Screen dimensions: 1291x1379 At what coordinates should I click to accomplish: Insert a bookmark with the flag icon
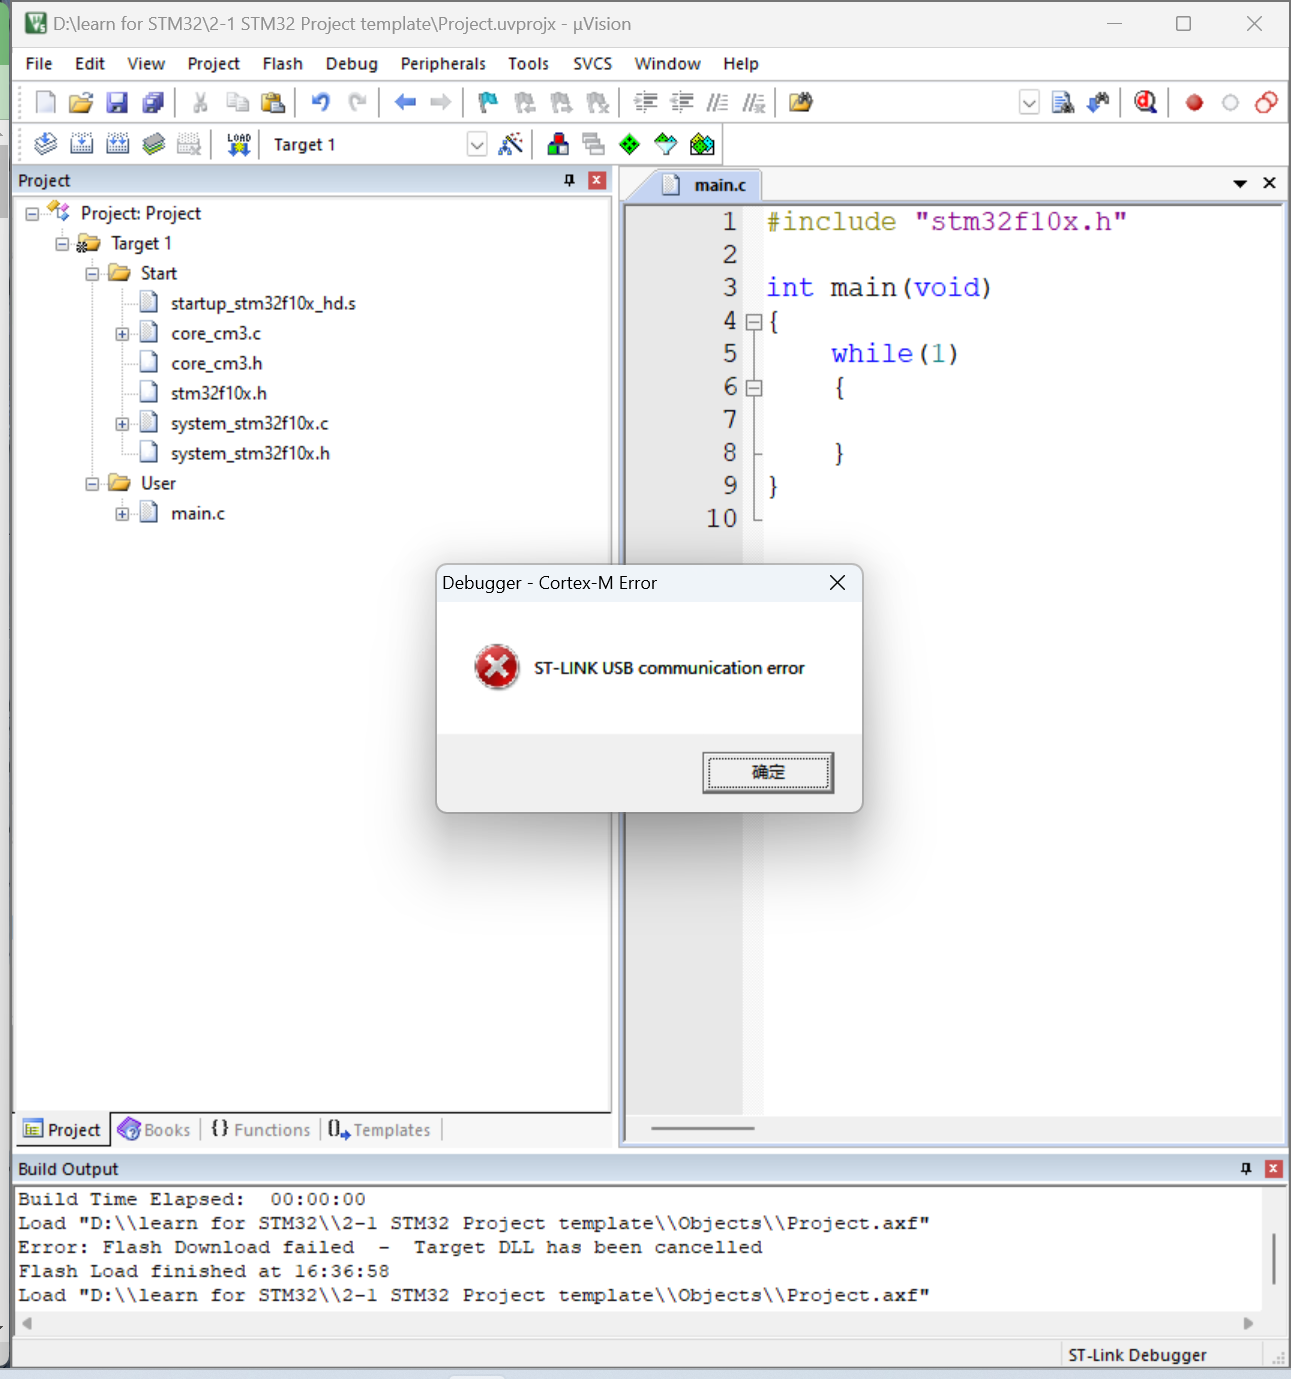coord(488,102)
